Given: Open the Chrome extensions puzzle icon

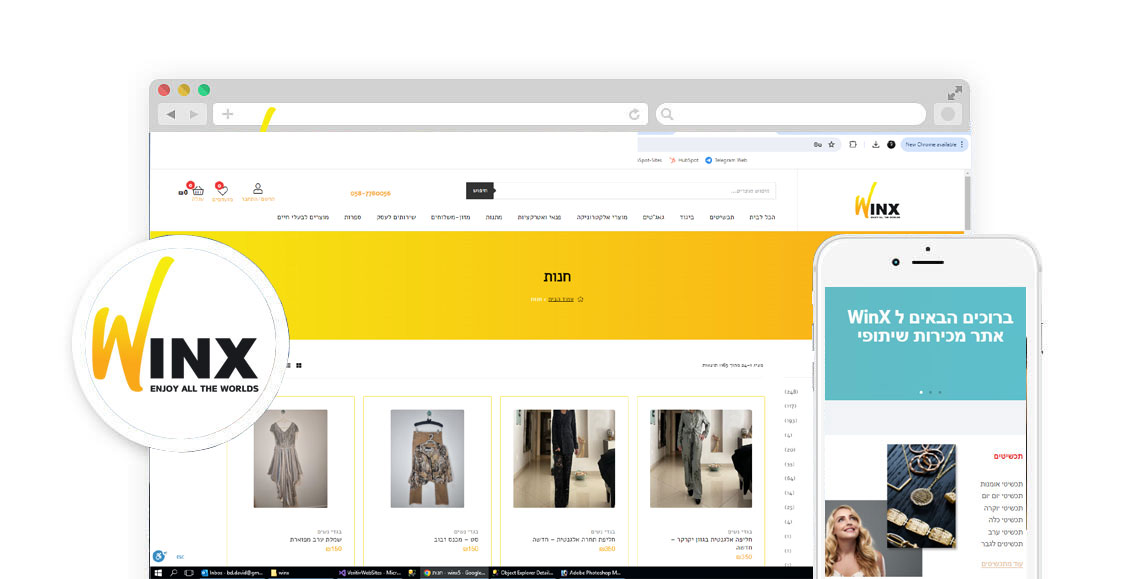Looking at the screenshot, I should tap(853, 145).
